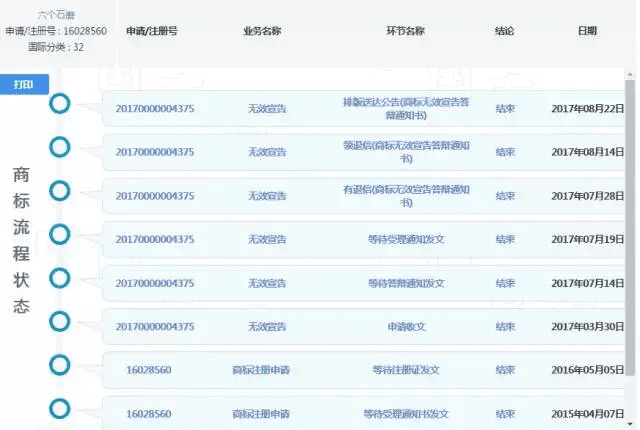Click the 等待答辩通知发文 stage name
This screenshot has height=430, width=640.
click(x=406, y=284)
